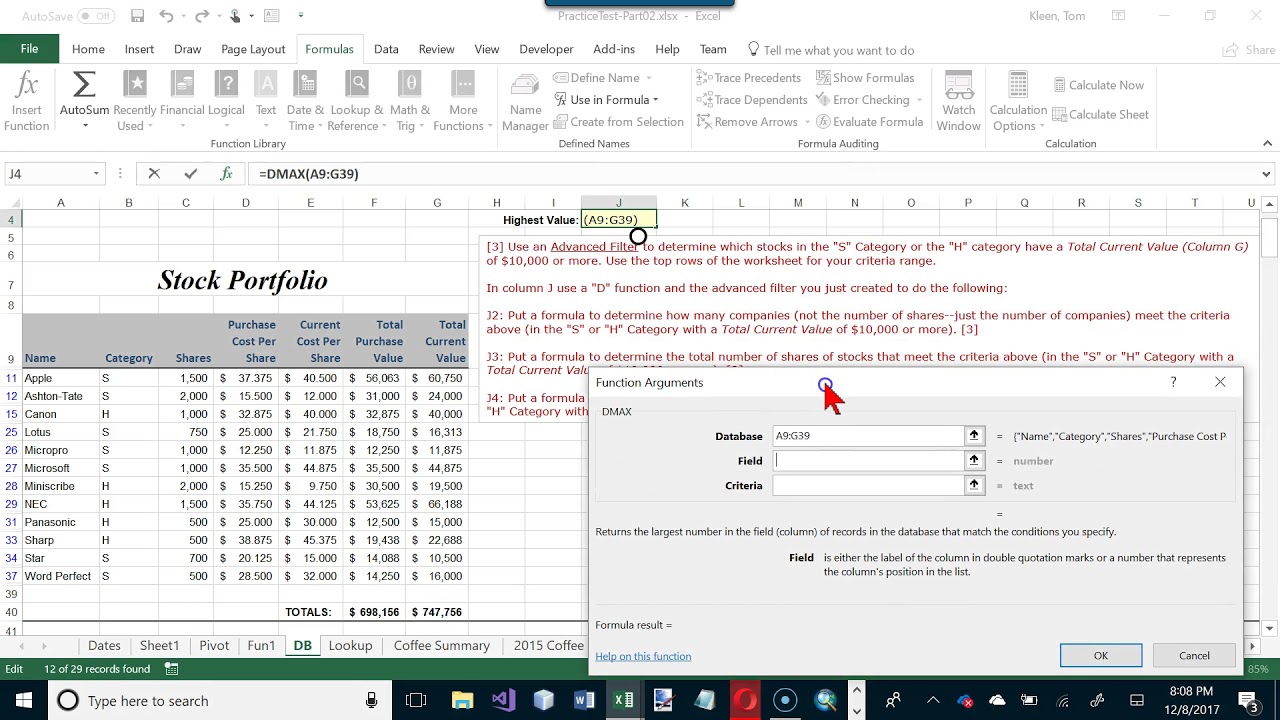Image resolution: width=1280 pixels, height=720 pixels.
Task: Open Text functions library
Action: click(265, 102)
